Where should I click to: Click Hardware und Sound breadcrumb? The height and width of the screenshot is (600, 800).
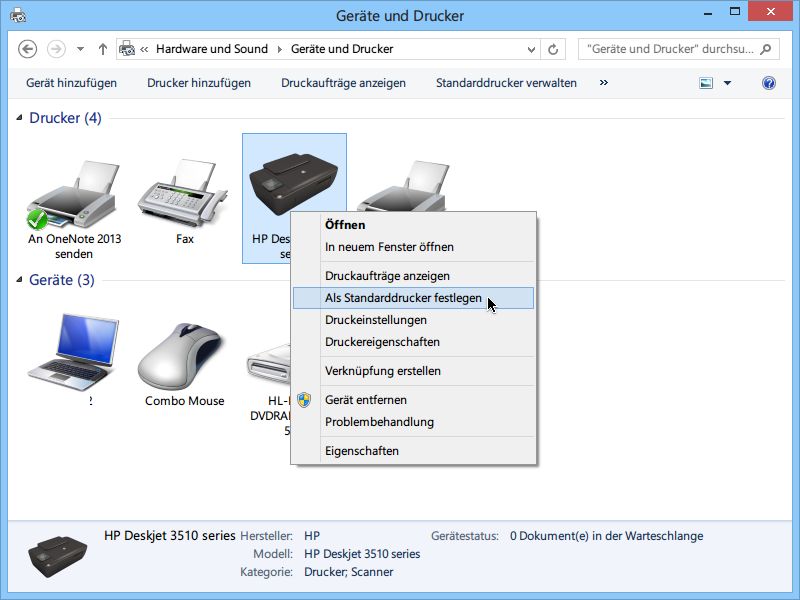[212, 49]
